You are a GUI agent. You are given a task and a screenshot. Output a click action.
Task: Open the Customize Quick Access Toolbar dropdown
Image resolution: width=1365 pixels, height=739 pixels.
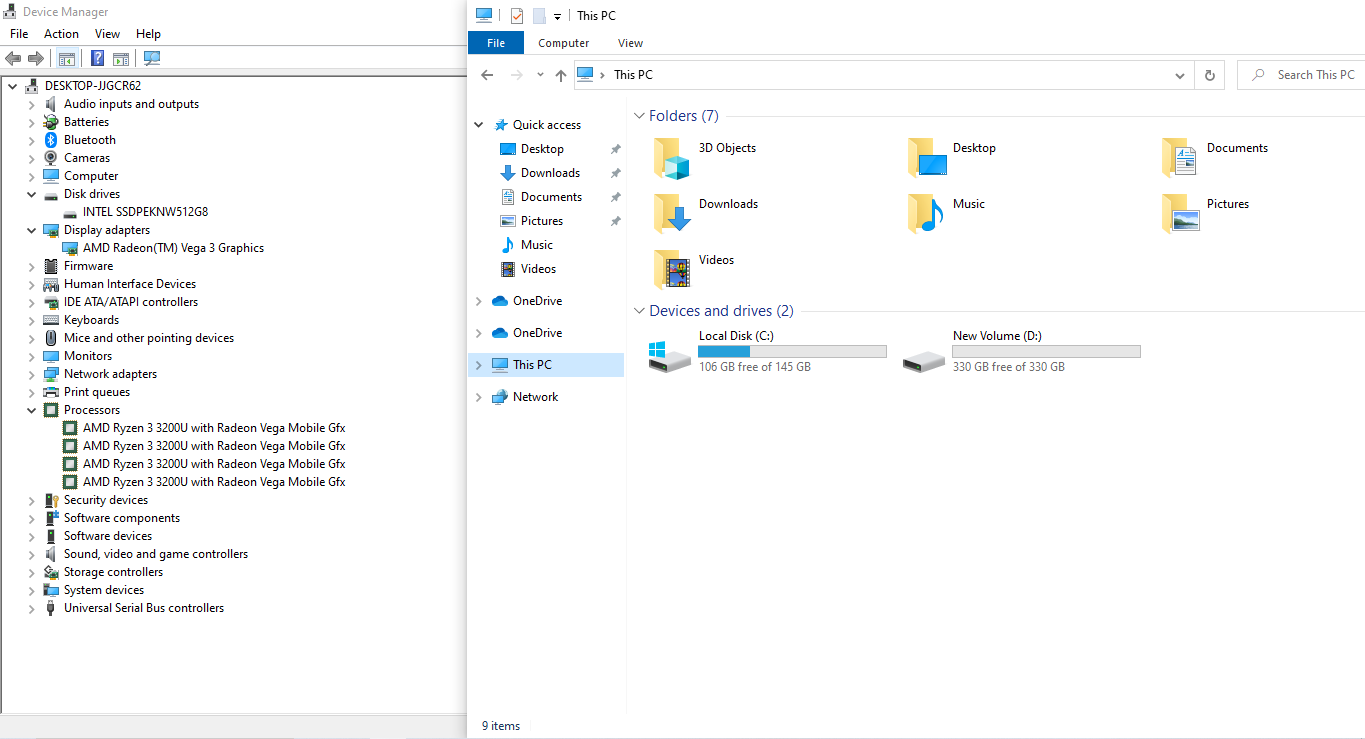pos(557,17)
